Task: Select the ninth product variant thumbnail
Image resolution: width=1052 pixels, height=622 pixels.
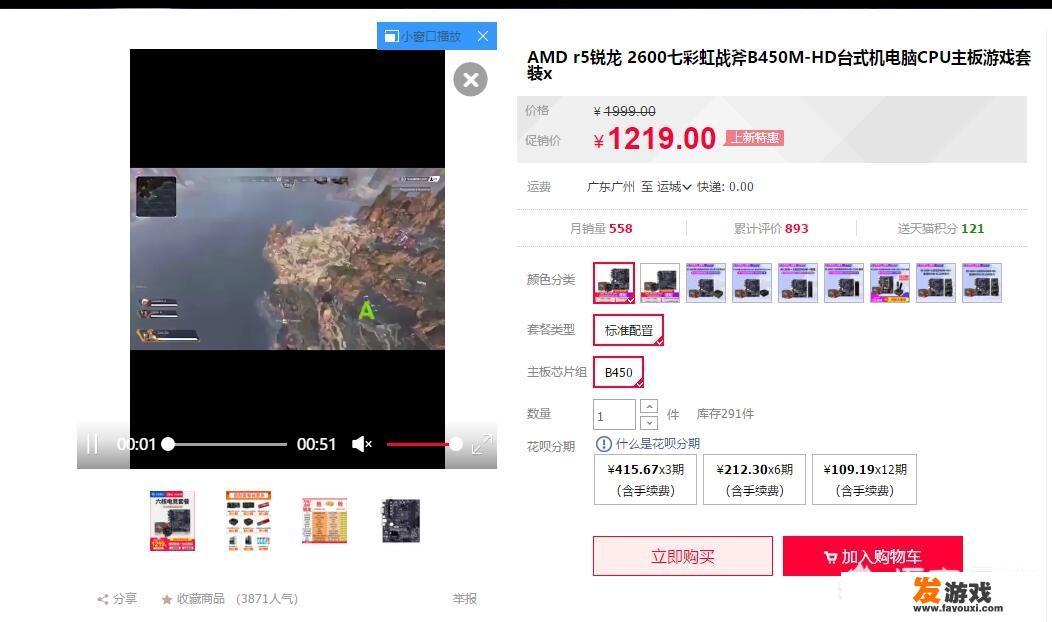Action: (982, 283)
